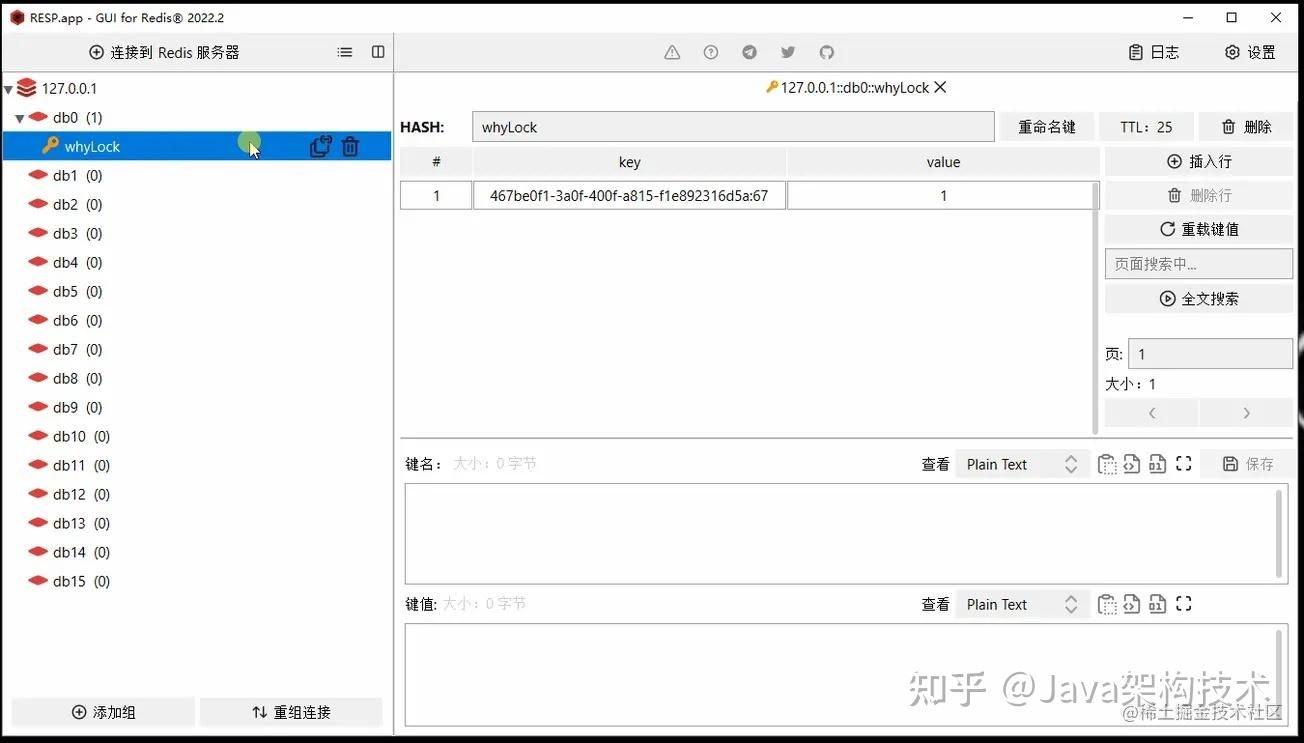Open the Plain Text format dropdown

tap(1020, 463)
